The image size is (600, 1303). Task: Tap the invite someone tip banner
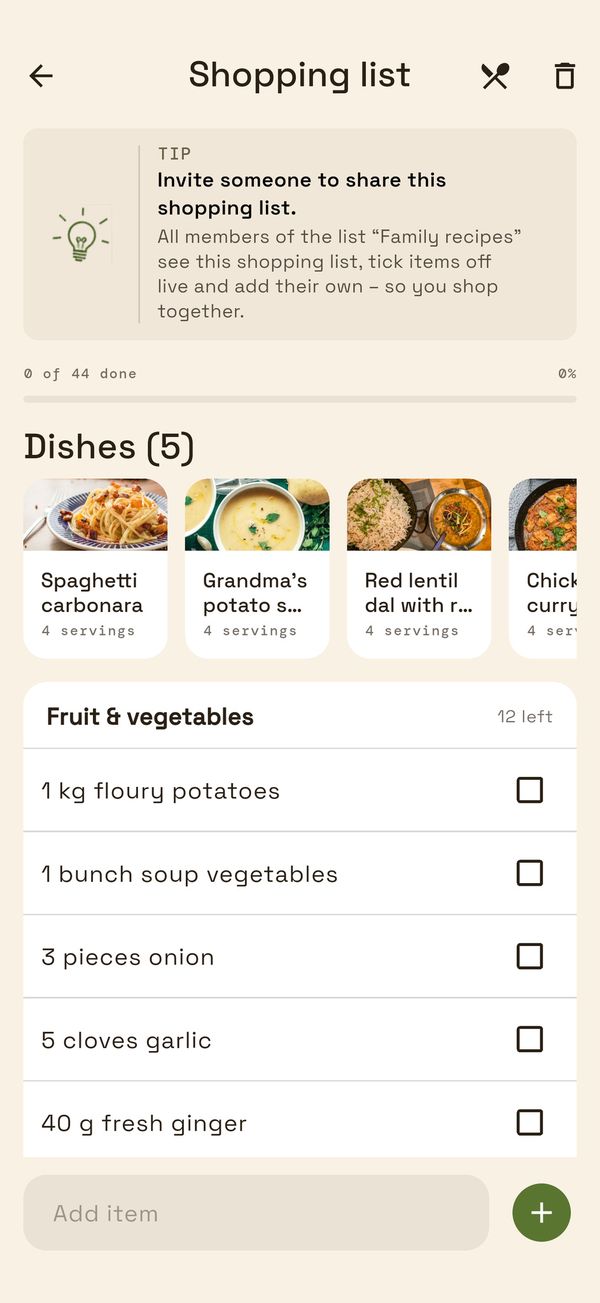point(300,234)
